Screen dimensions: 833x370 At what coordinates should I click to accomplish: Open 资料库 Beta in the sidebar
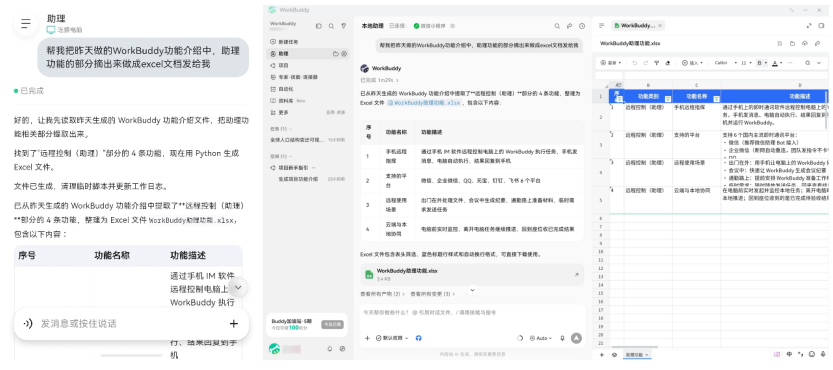(x=308, y=100)
